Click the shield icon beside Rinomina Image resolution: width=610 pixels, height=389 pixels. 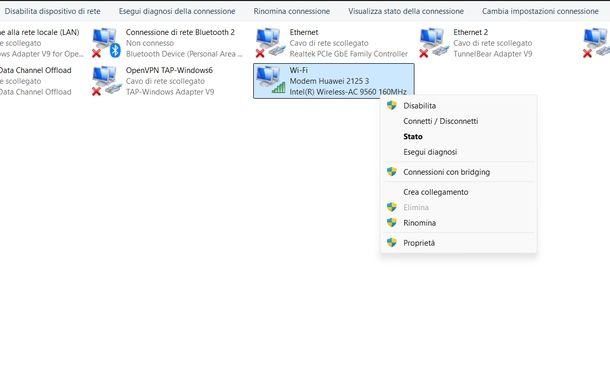(x=392, y=223)
